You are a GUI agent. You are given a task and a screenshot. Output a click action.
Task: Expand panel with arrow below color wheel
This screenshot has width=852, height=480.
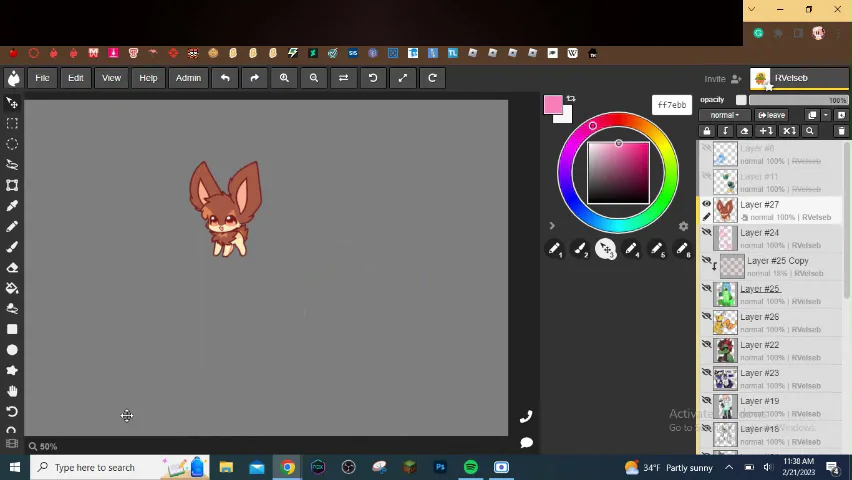tap(551, 226)
